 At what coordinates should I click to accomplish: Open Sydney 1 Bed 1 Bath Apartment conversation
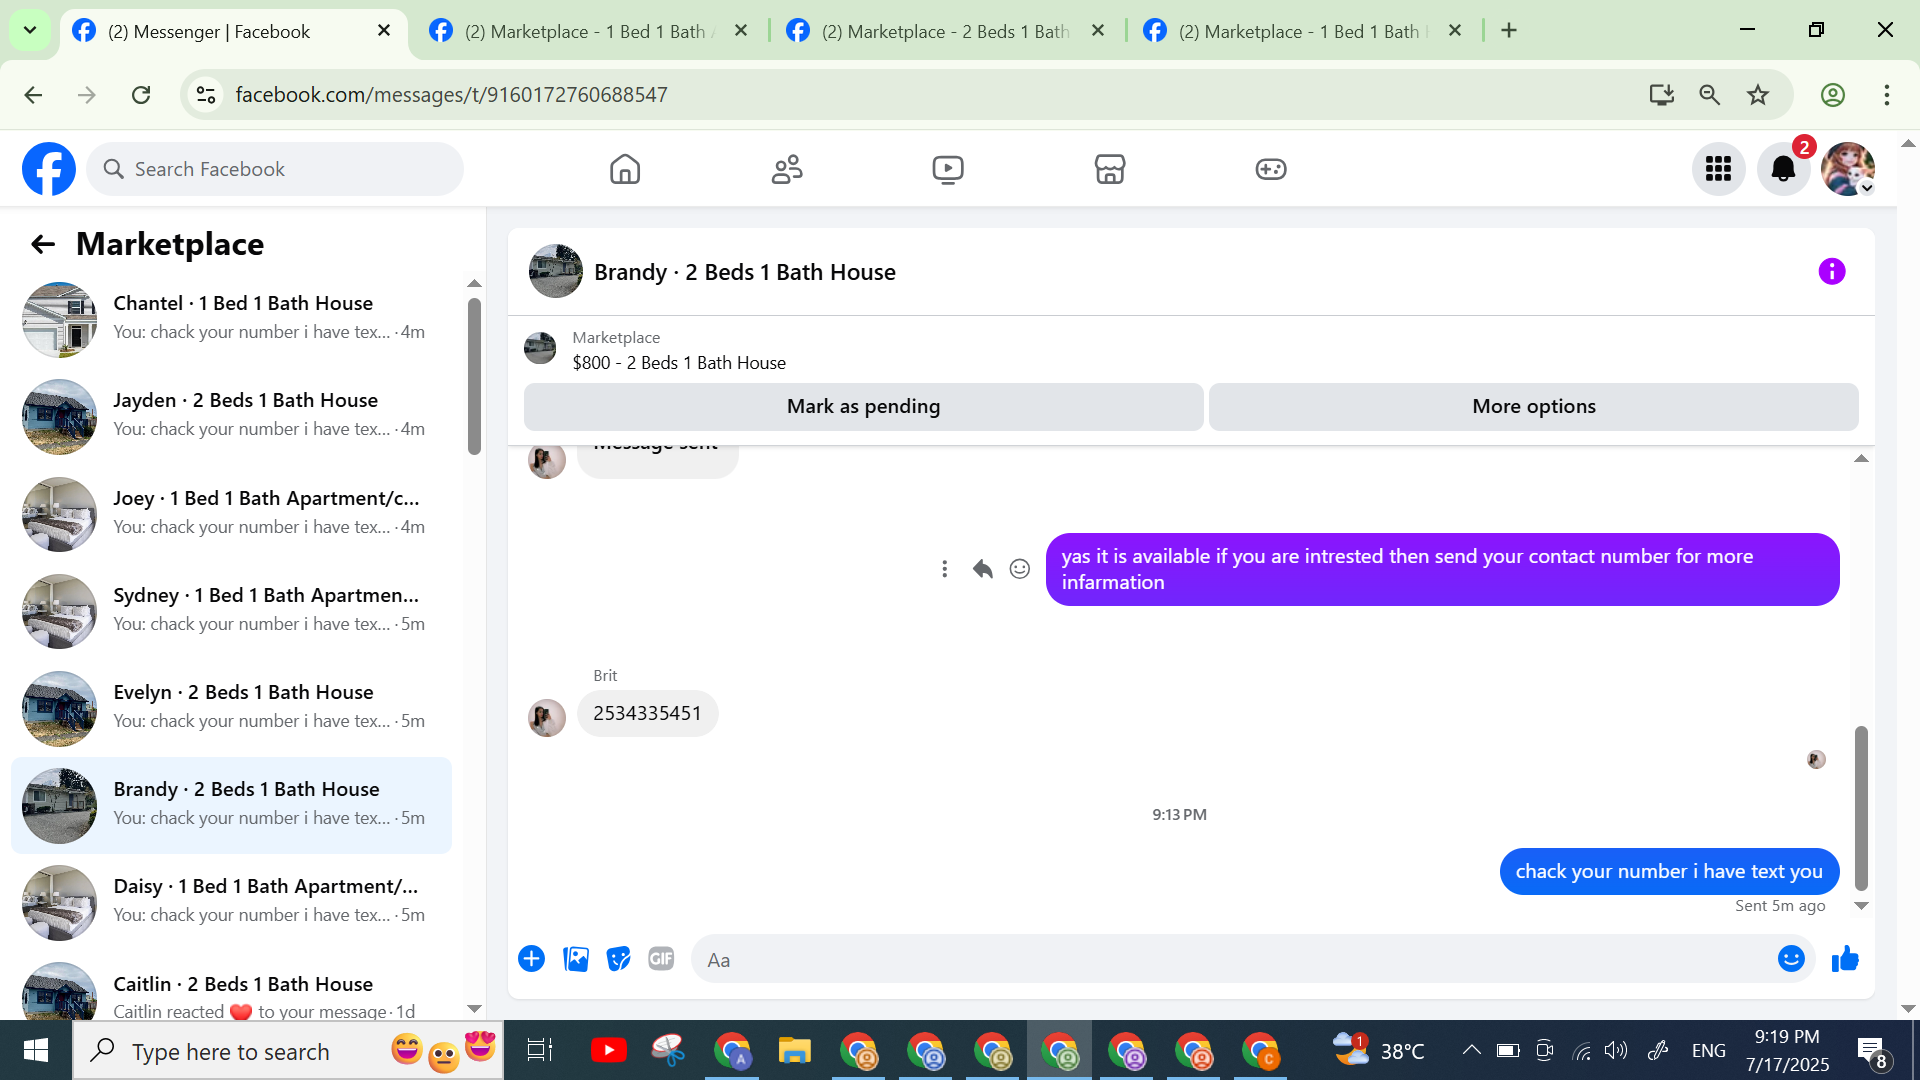point(231,611)
